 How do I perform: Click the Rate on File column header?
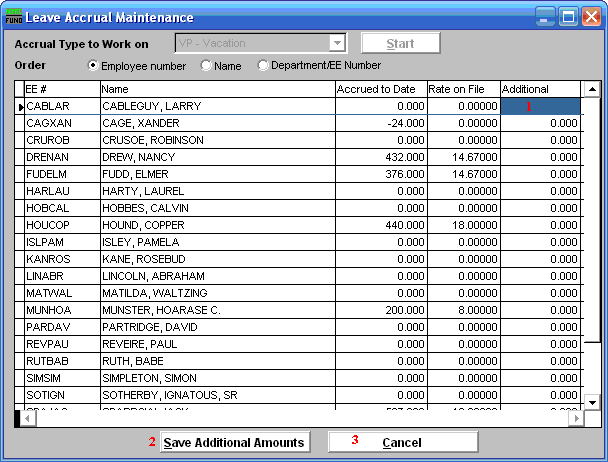click(462, 90)
